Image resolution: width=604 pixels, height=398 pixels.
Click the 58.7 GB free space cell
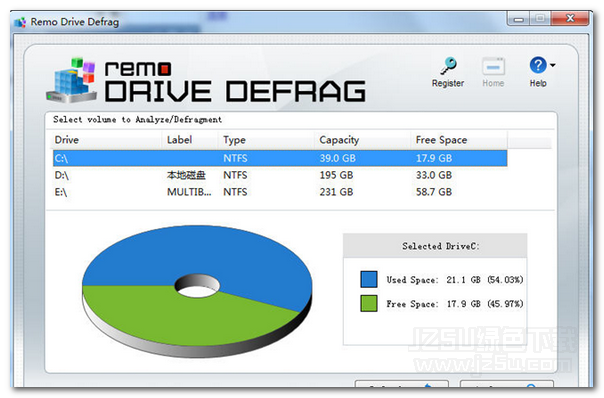coord(434,192)
